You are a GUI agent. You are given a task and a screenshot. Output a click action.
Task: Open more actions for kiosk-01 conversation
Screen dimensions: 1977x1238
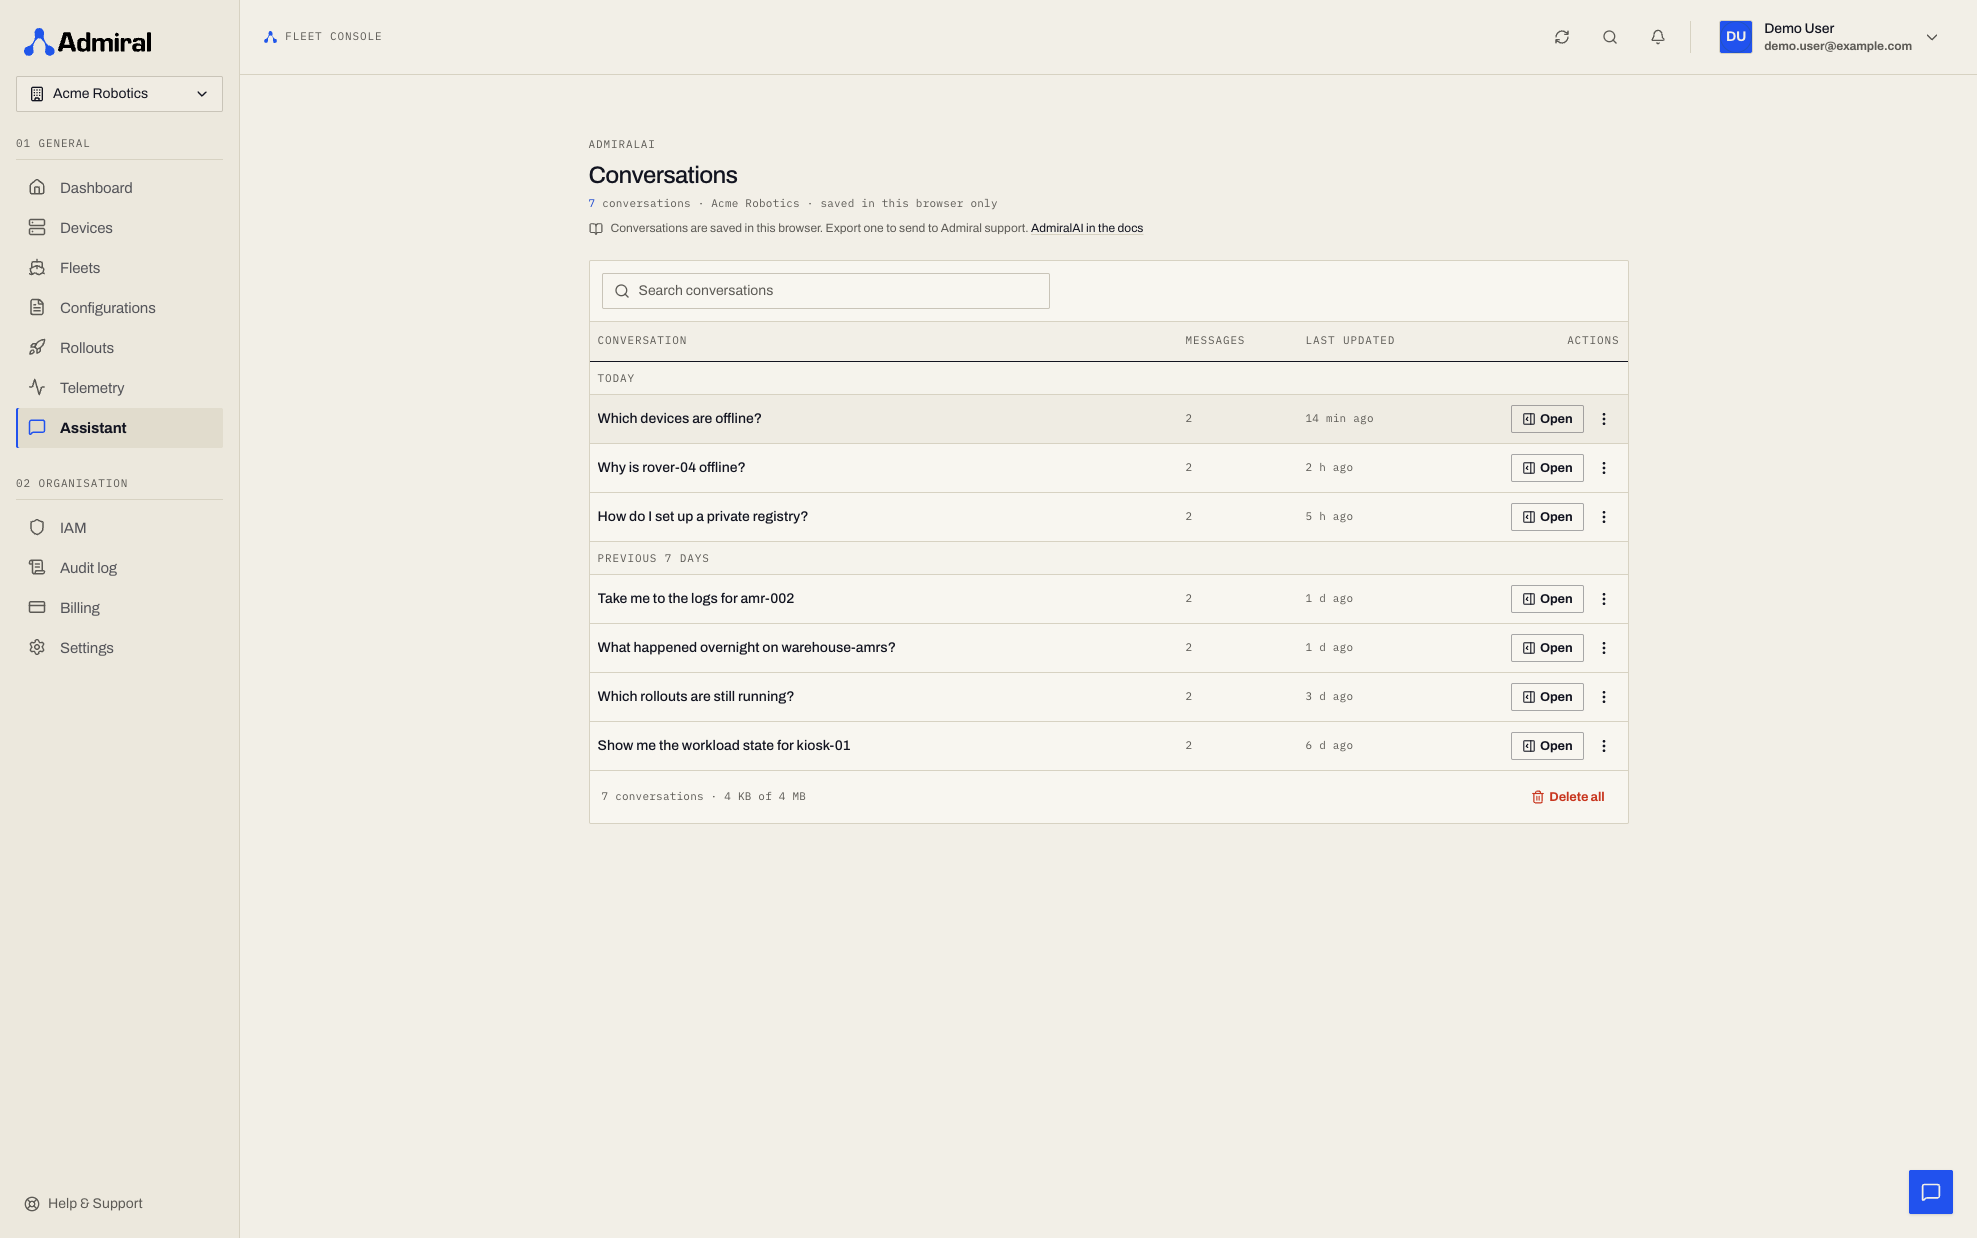[x=1603, y=746]
